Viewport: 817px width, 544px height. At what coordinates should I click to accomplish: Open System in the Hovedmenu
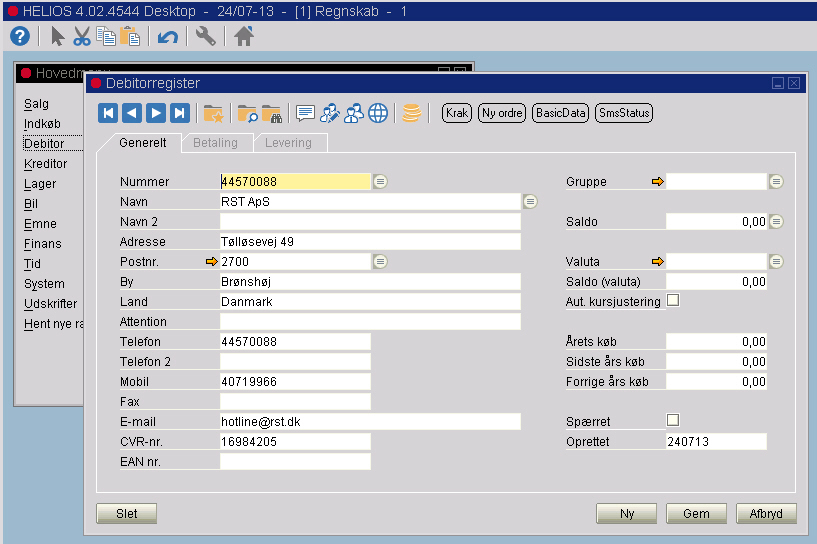pos(44,283)
